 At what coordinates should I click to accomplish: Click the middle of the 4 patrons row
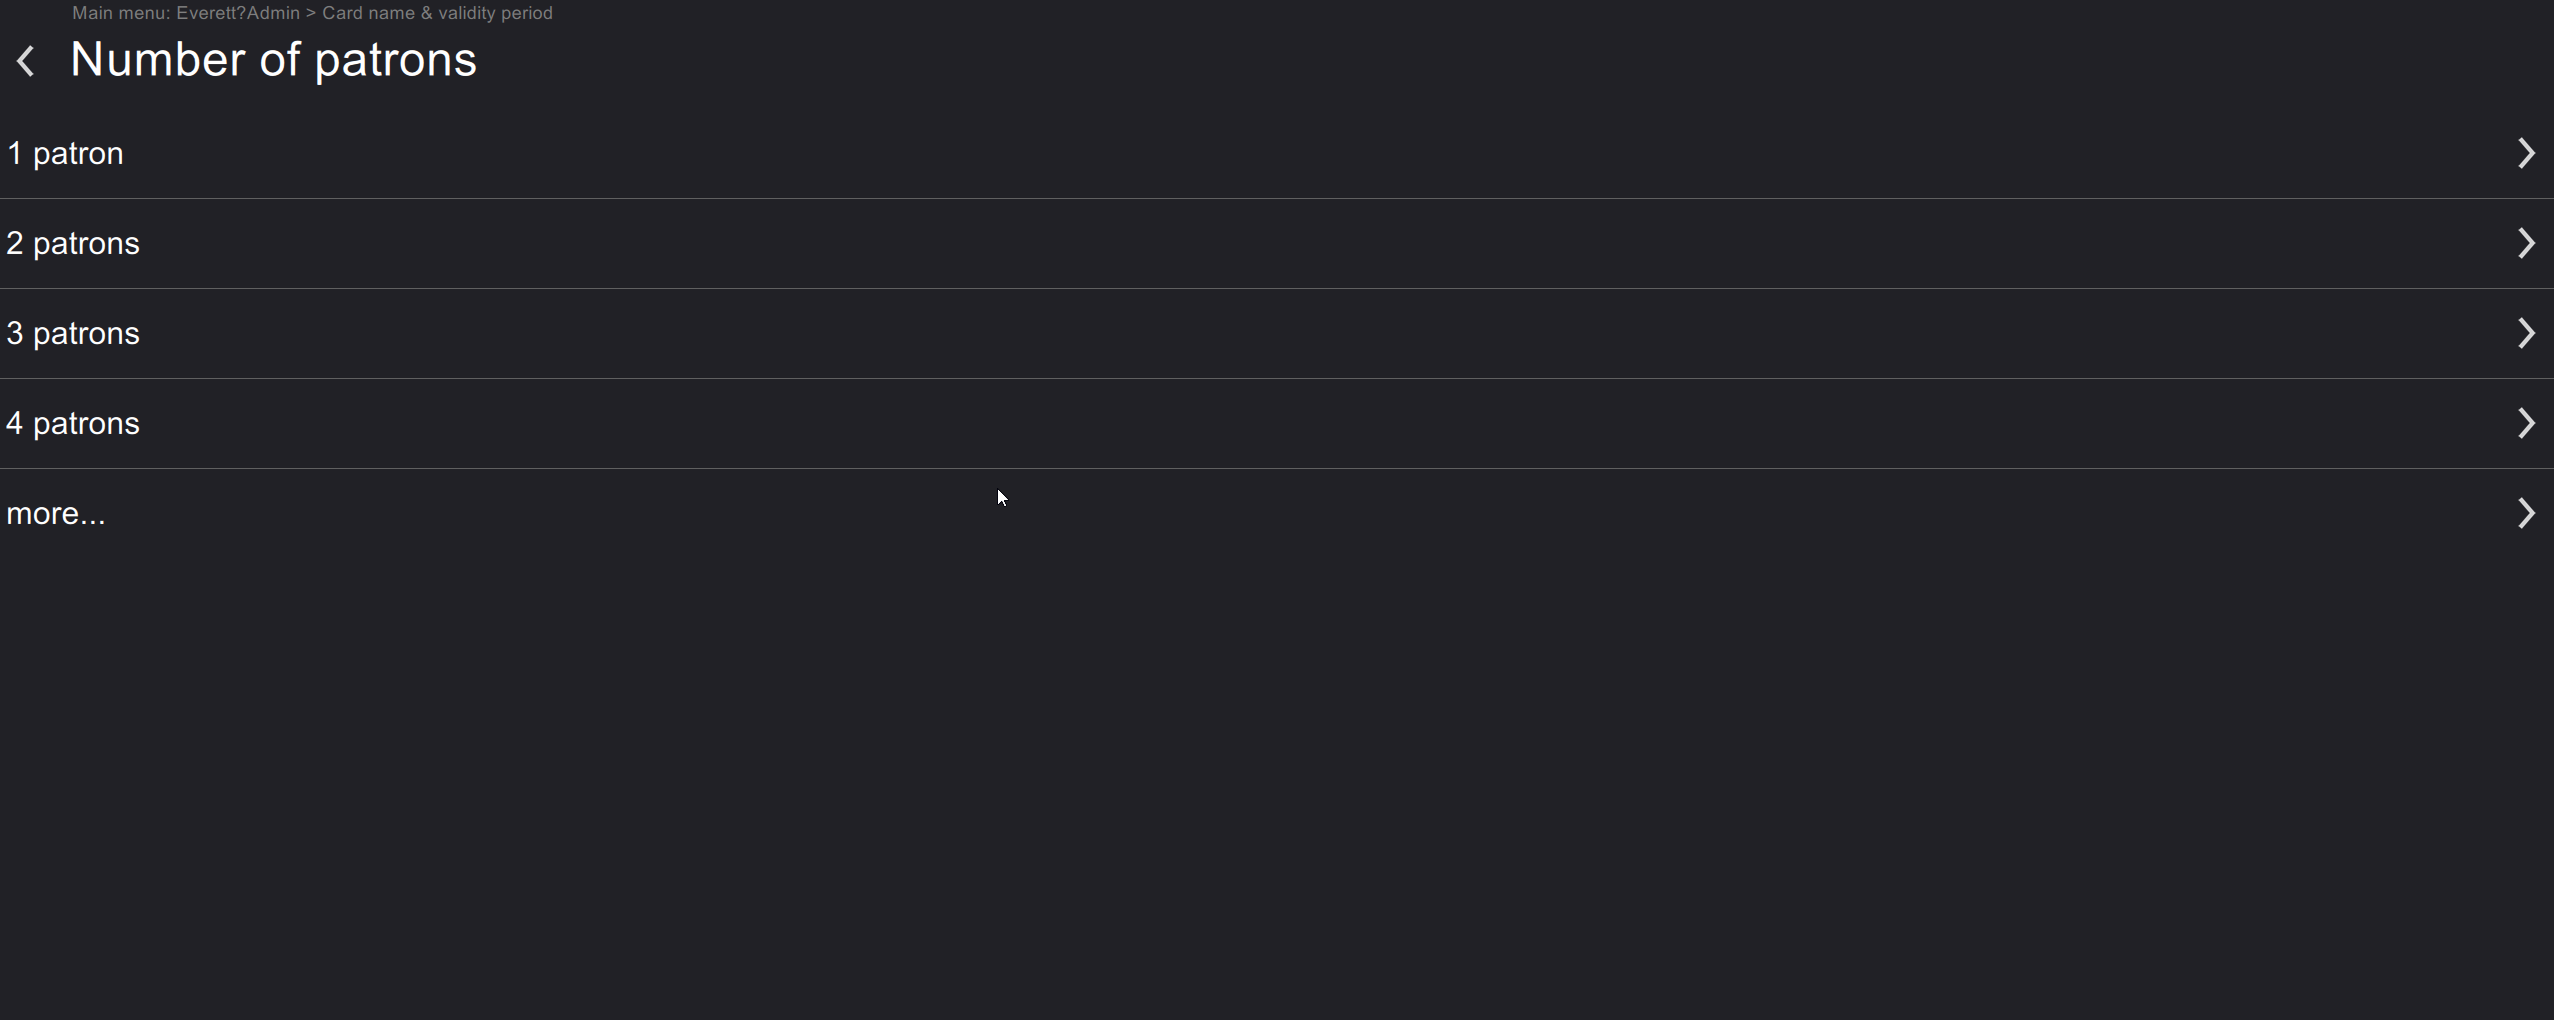1277,424
